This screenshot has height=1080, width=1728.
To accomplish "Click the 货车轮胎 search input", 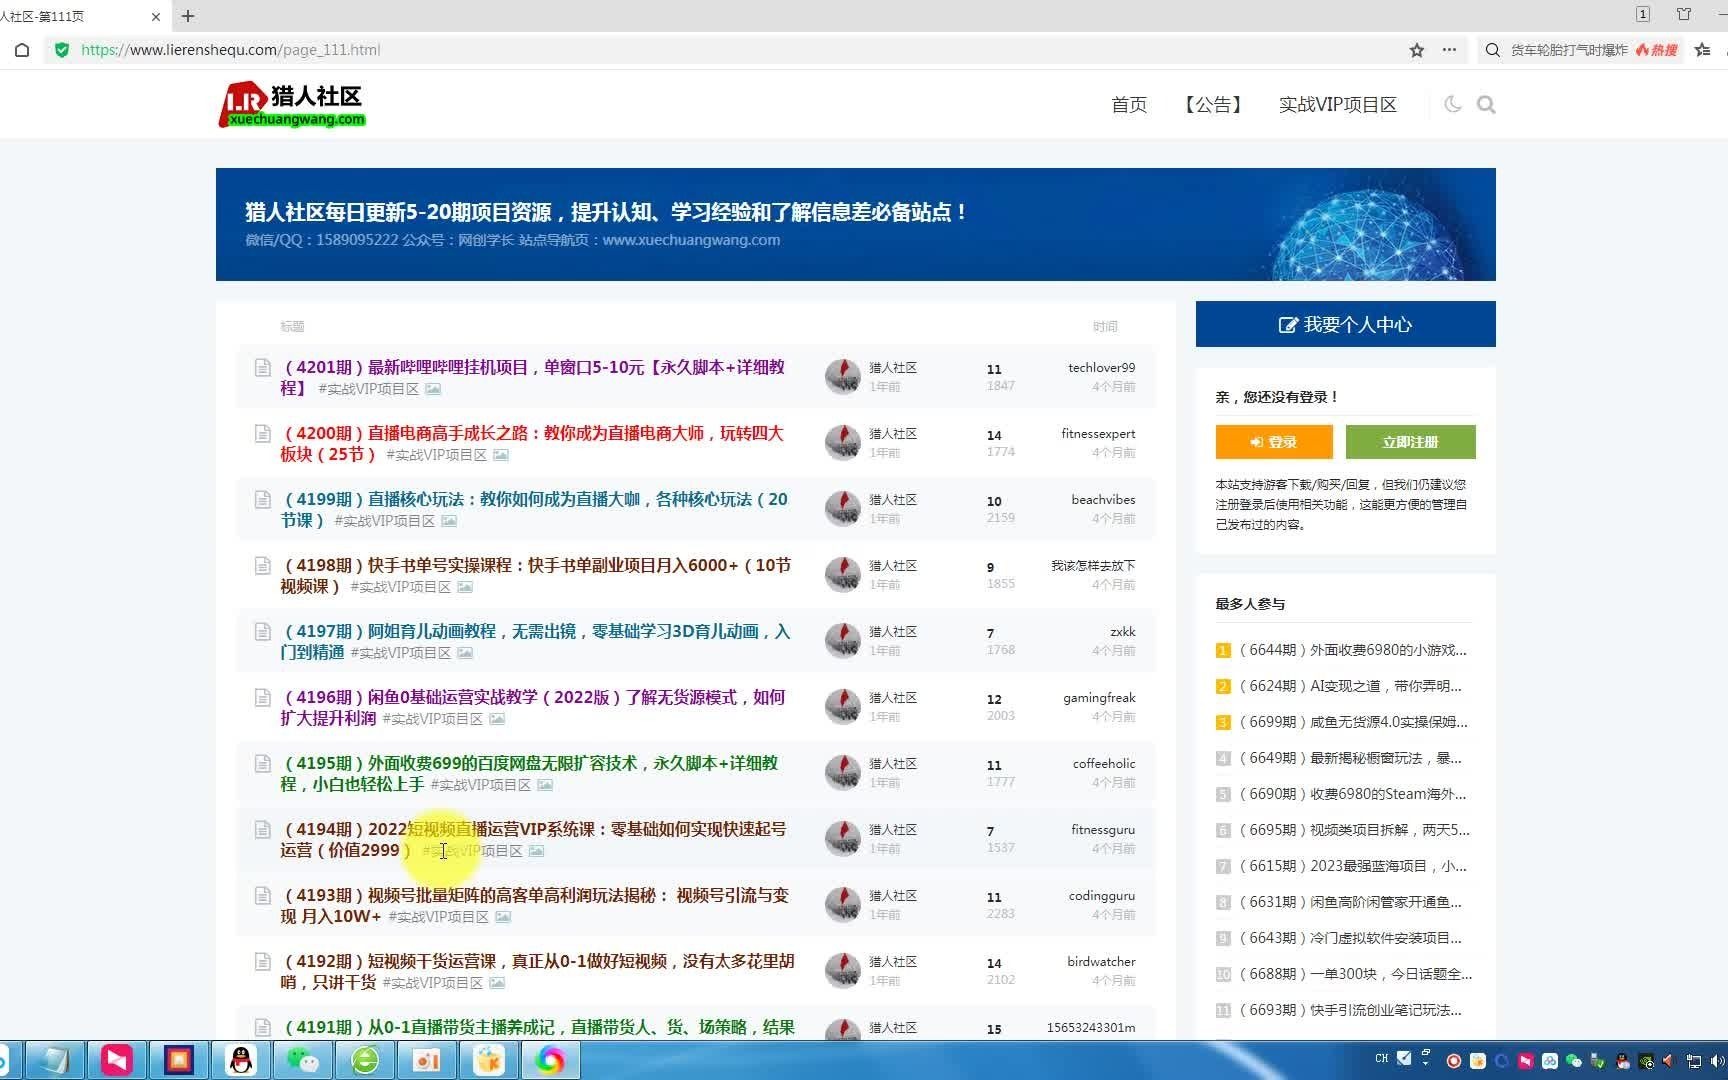I will point(1569,50).
